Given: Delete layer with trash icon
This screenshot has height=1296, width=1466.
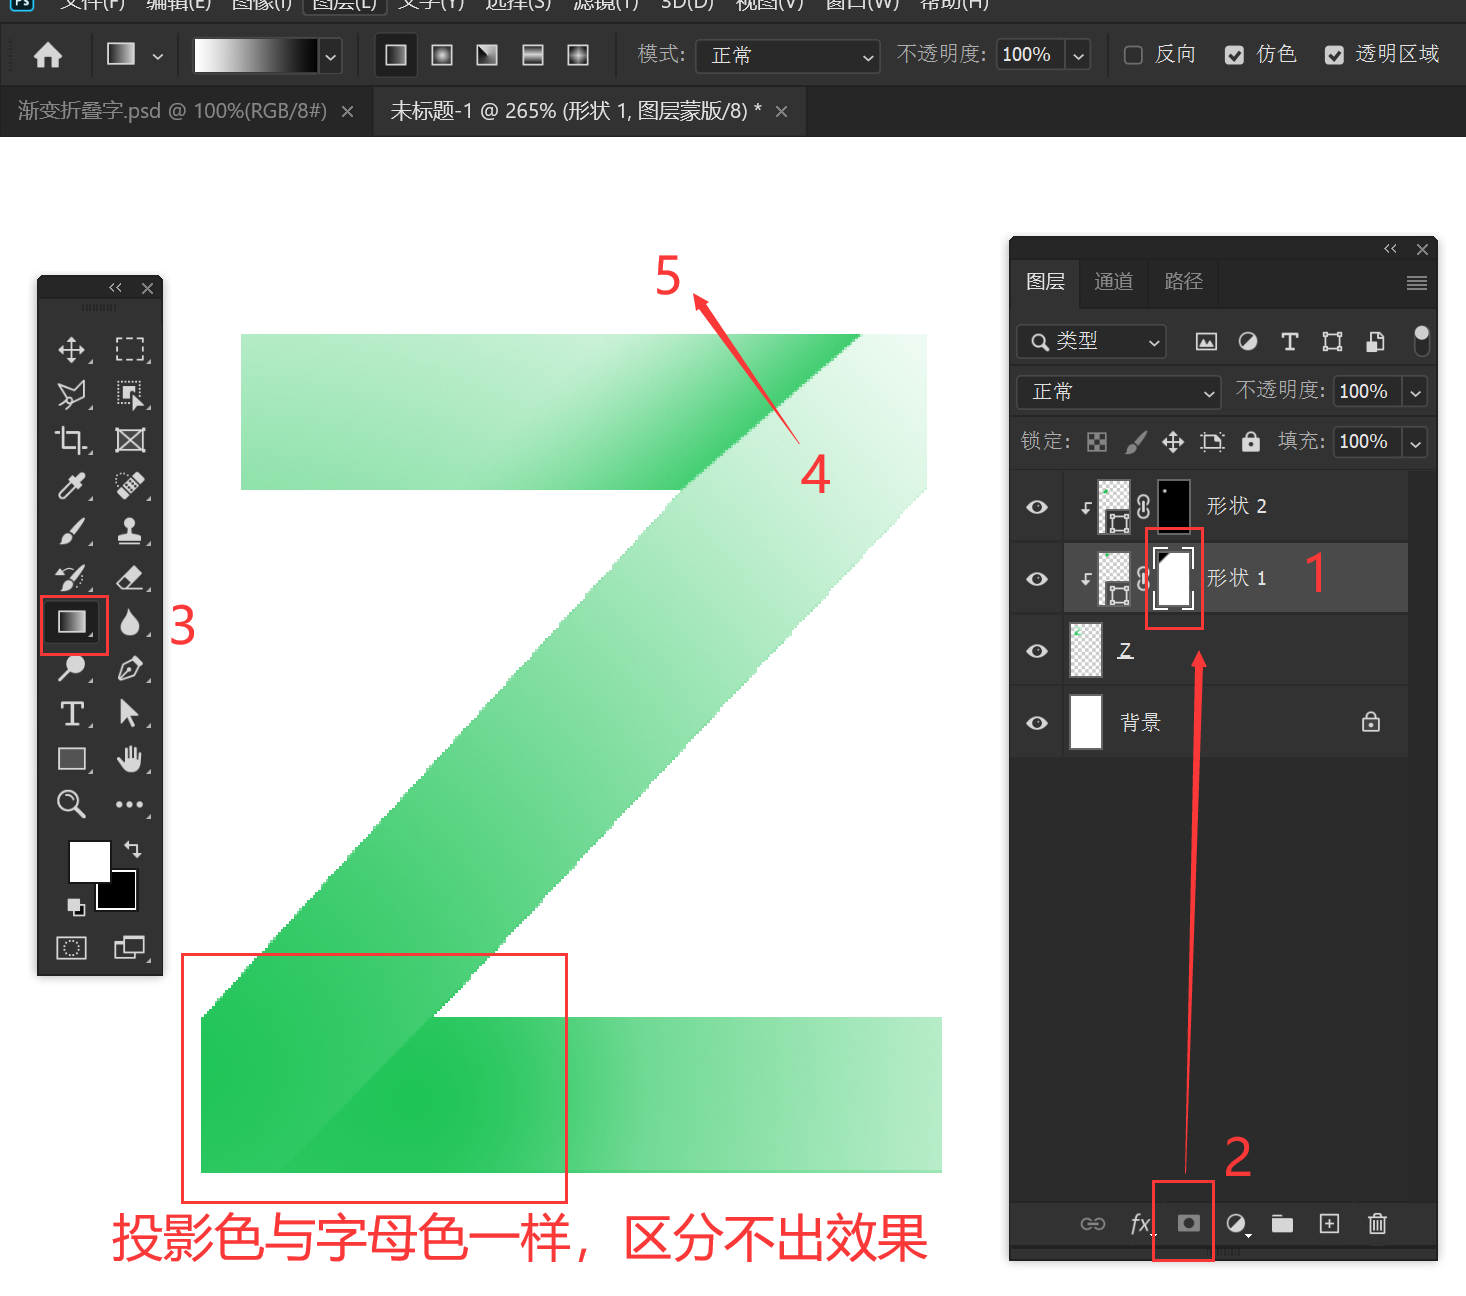Looking at the screenshot, I should coord(1377,1224).
